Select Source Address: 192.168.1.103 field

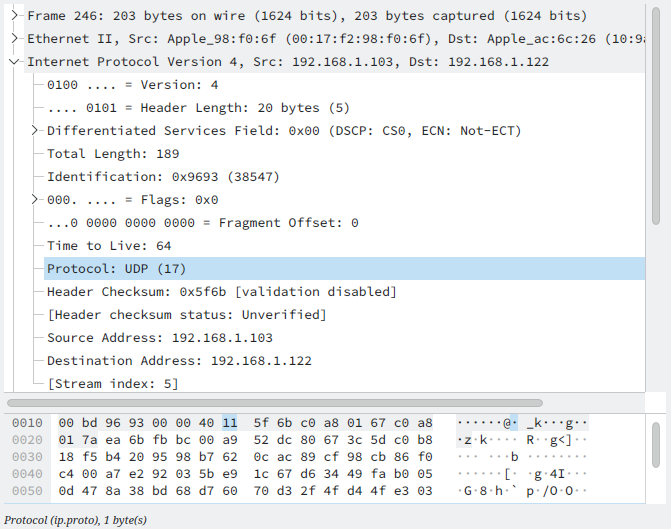point(159,338)
